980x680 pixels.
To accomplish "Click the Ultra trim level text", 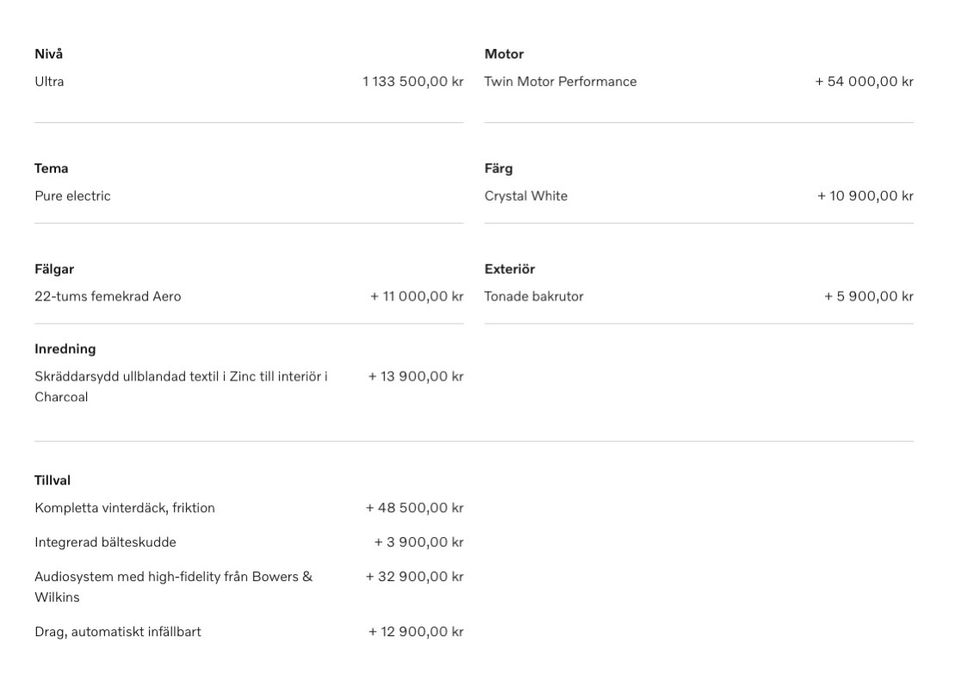I will click(x=49, y=82).
